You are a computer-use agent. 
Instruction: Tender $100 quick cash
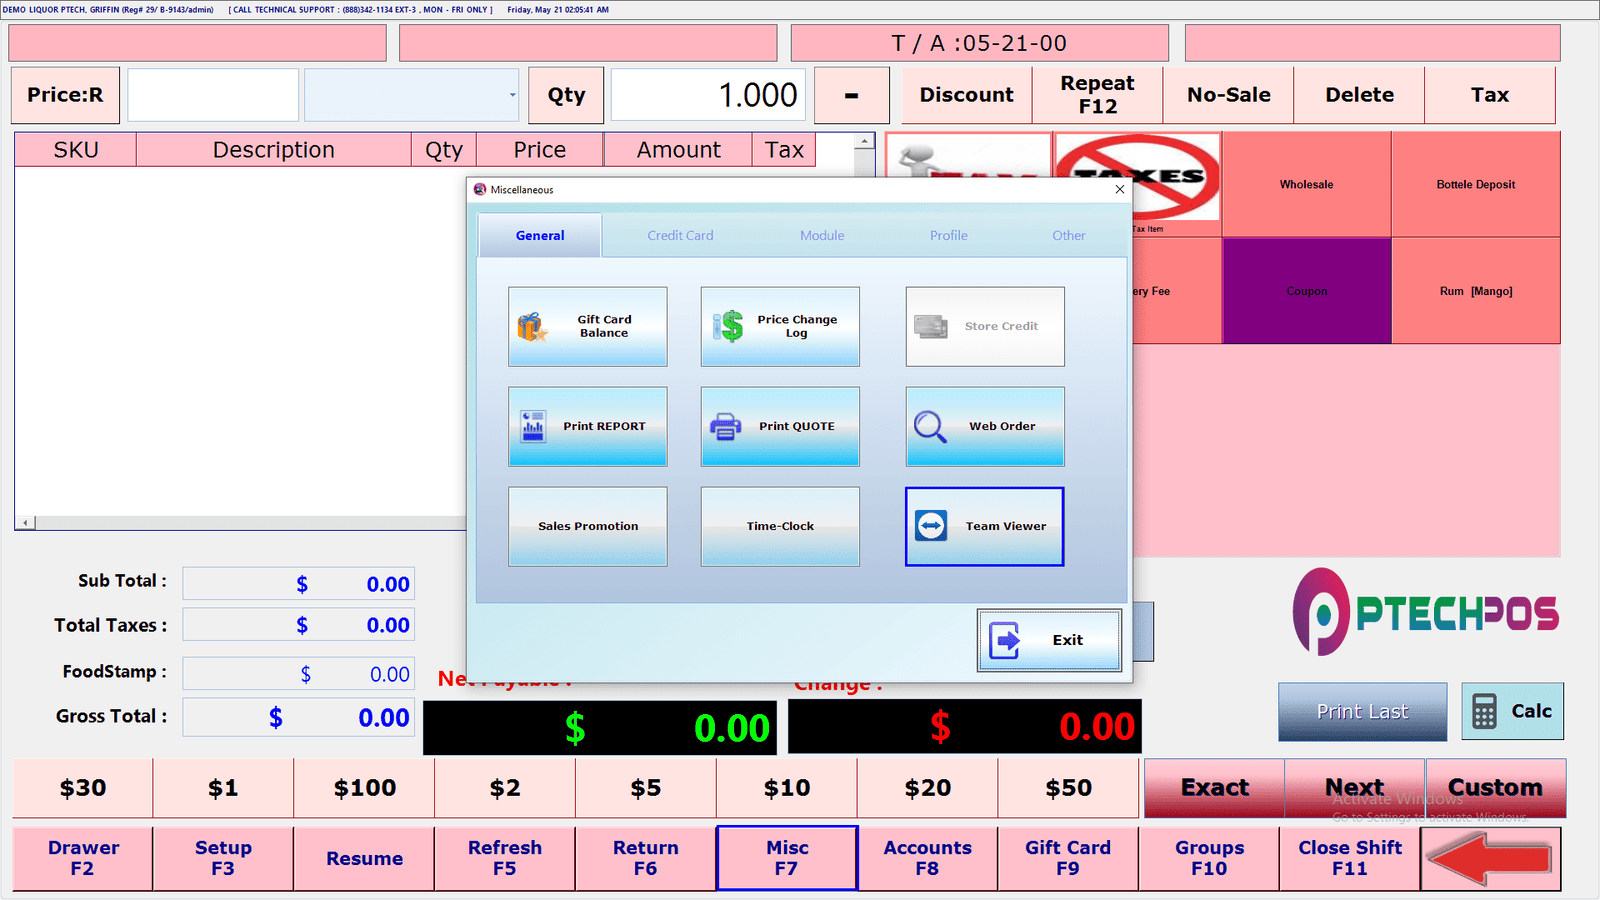(364, 788)
